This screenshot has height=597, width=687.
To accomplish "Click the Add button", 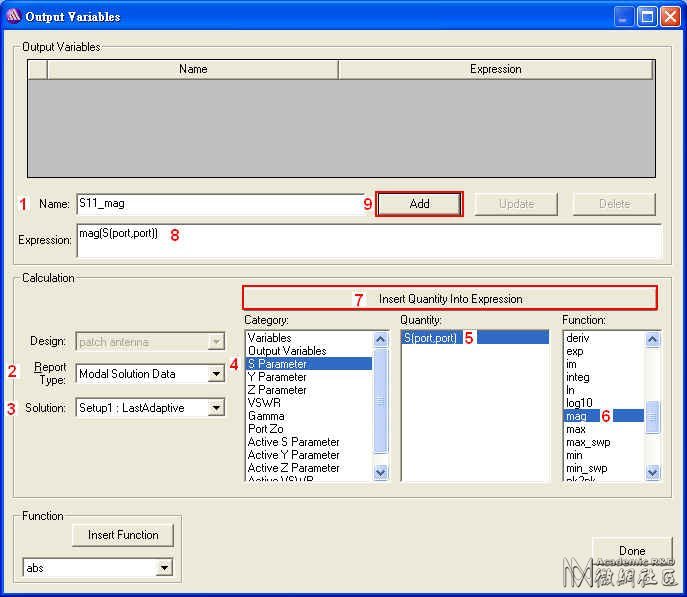I will click(419, 204).
